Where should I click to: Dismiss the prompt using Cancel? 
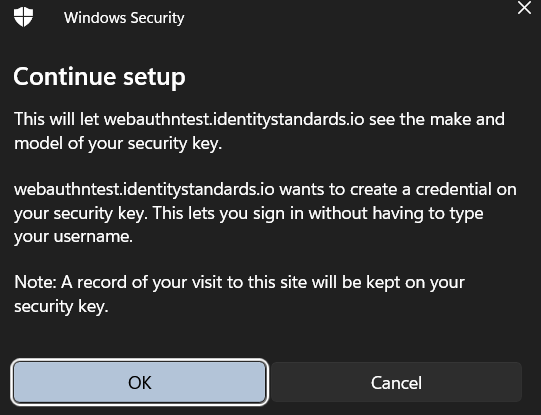pos(396,382)
